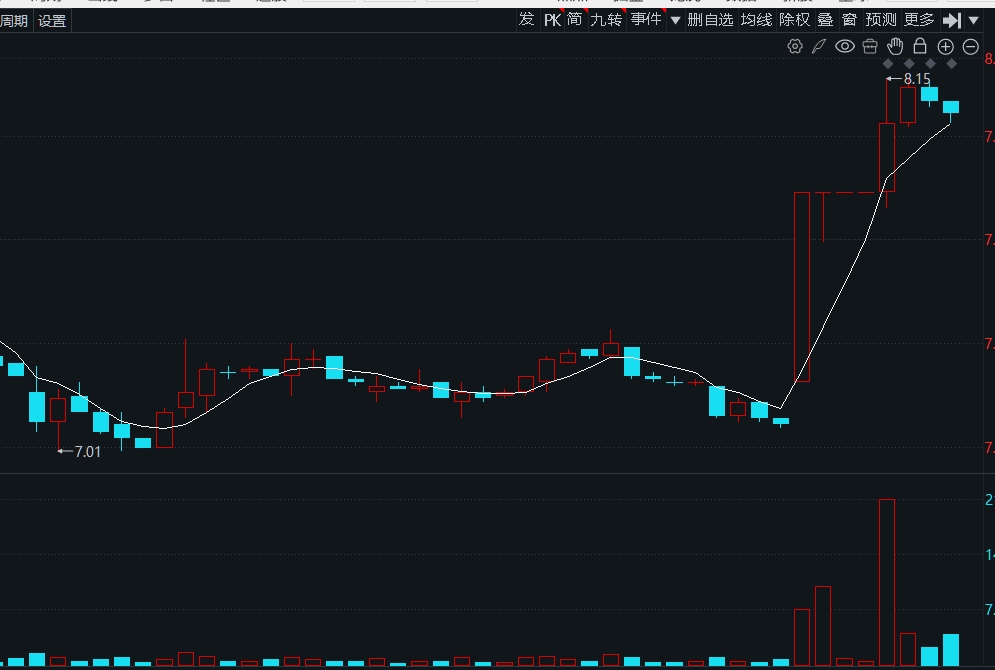Open chart settings gear icon
995x670 pixels.
point(794,46)
